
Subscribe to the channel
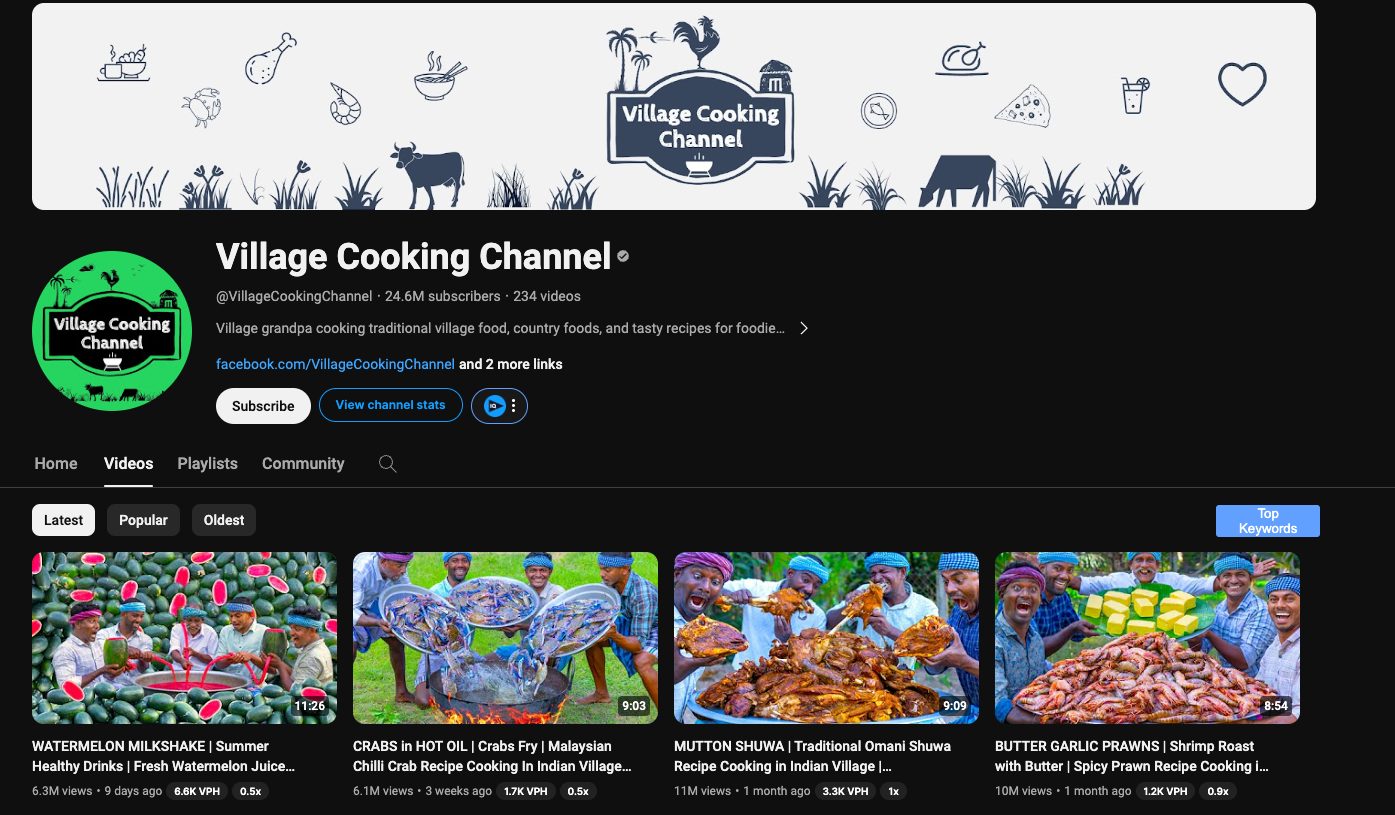(x=263, y=406)
